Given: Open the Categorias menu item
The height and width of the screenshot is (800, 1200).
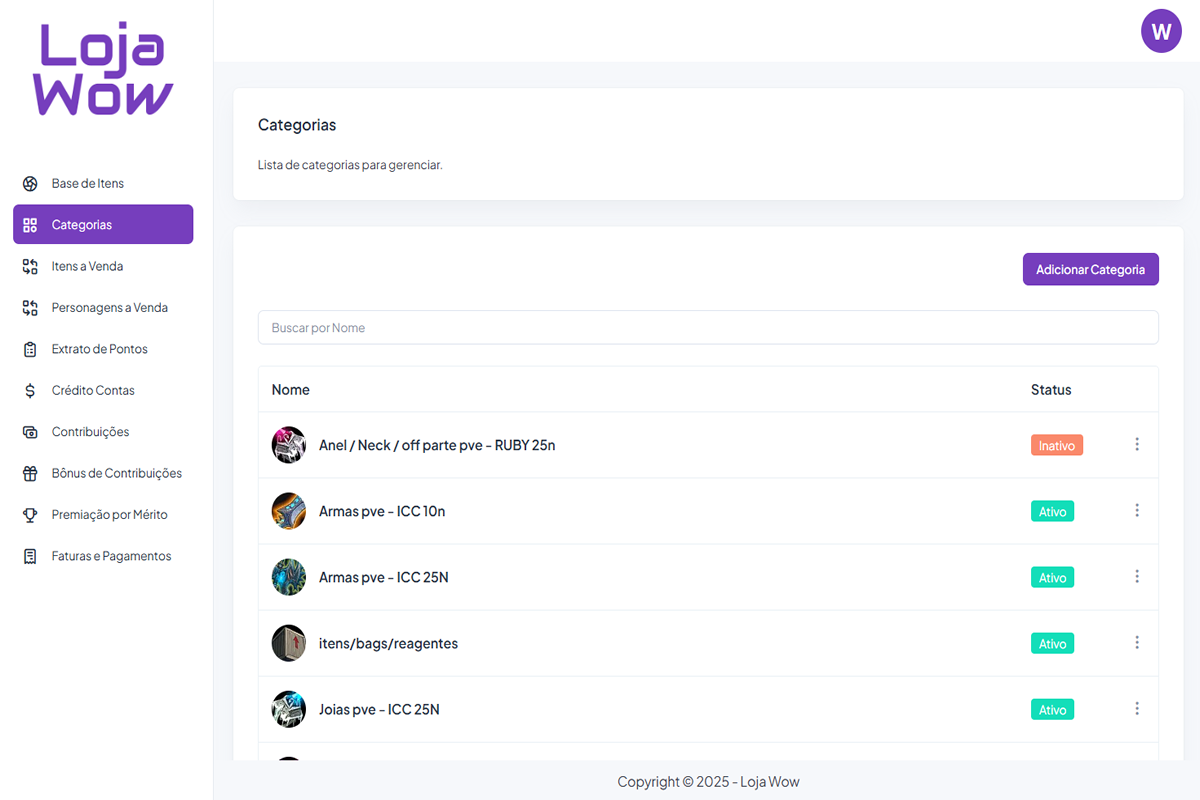Looking at the screenshot, I should pos(103,225).
